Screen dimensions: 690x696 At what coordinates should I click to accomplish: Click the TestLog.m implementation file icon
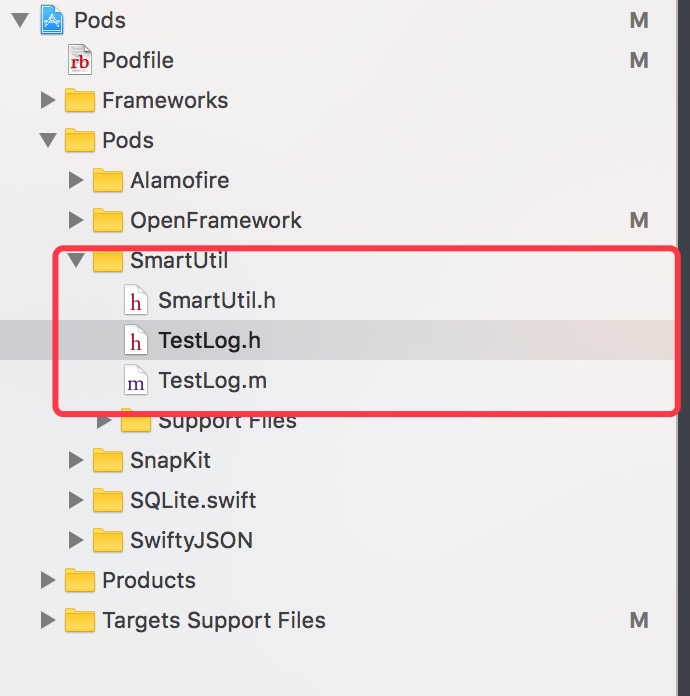tap(135, 380)
